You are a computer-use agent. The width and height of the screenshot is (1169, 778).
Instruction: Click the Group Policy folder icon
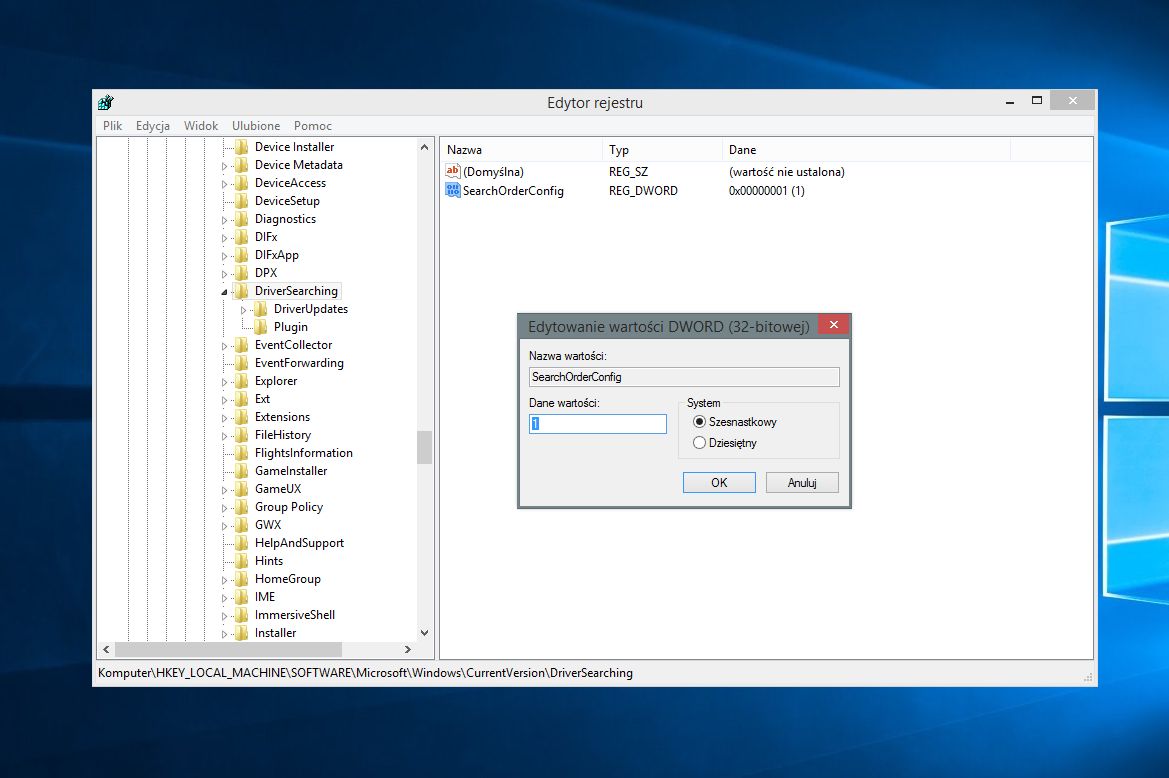[x=241, y=507]
